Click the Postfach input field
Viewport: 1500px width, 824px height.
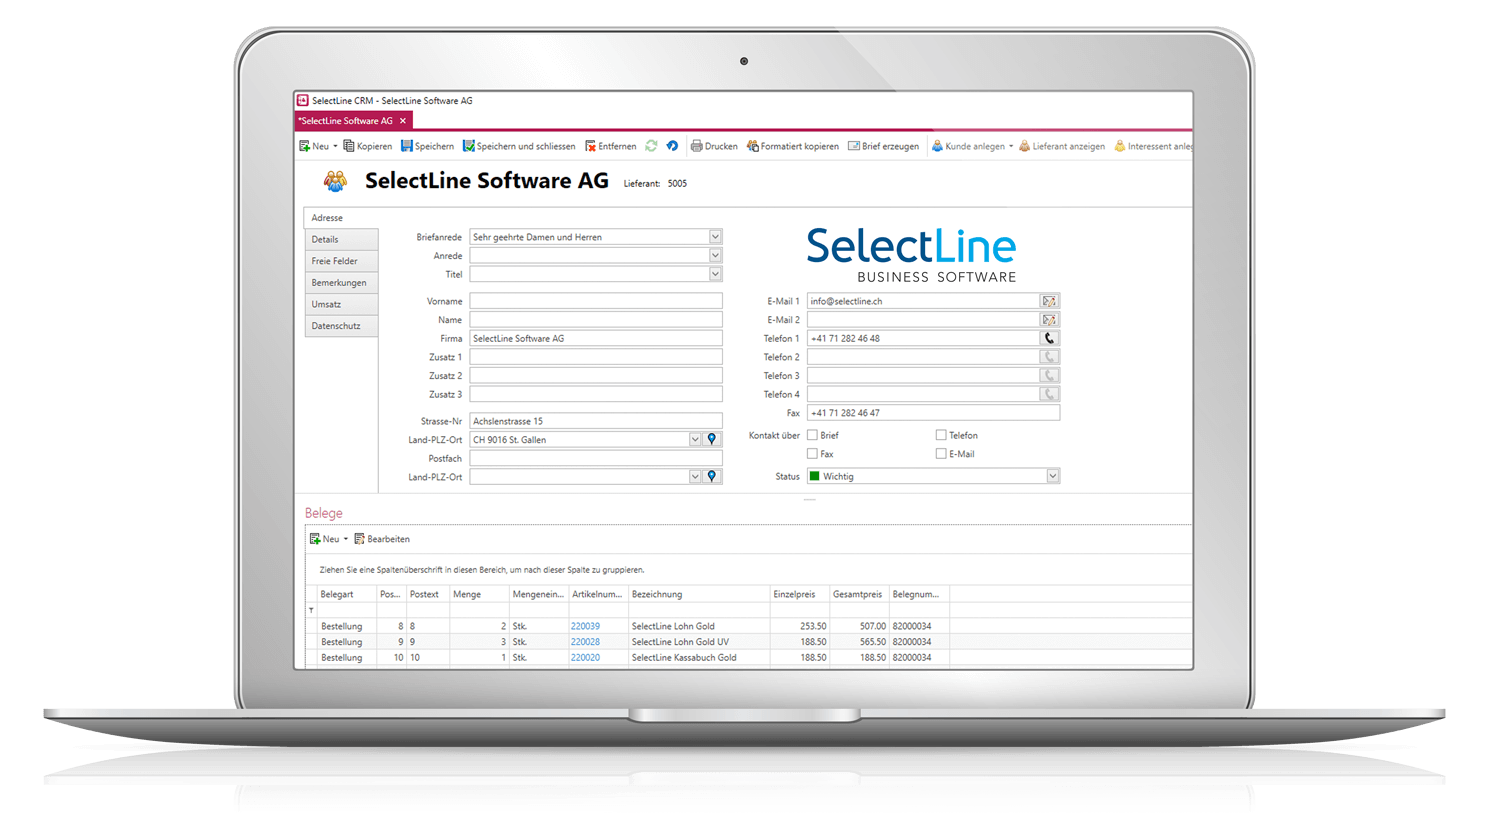(596, 458)
